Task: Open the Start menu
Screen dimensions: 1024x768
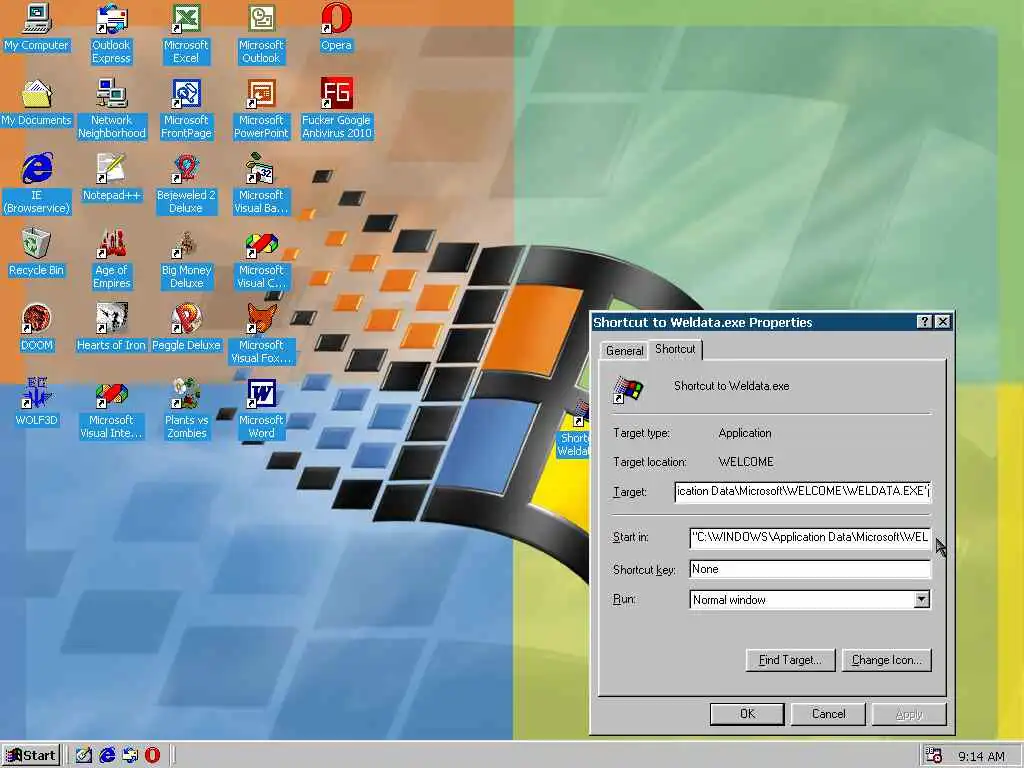Action: click(31, 755)
